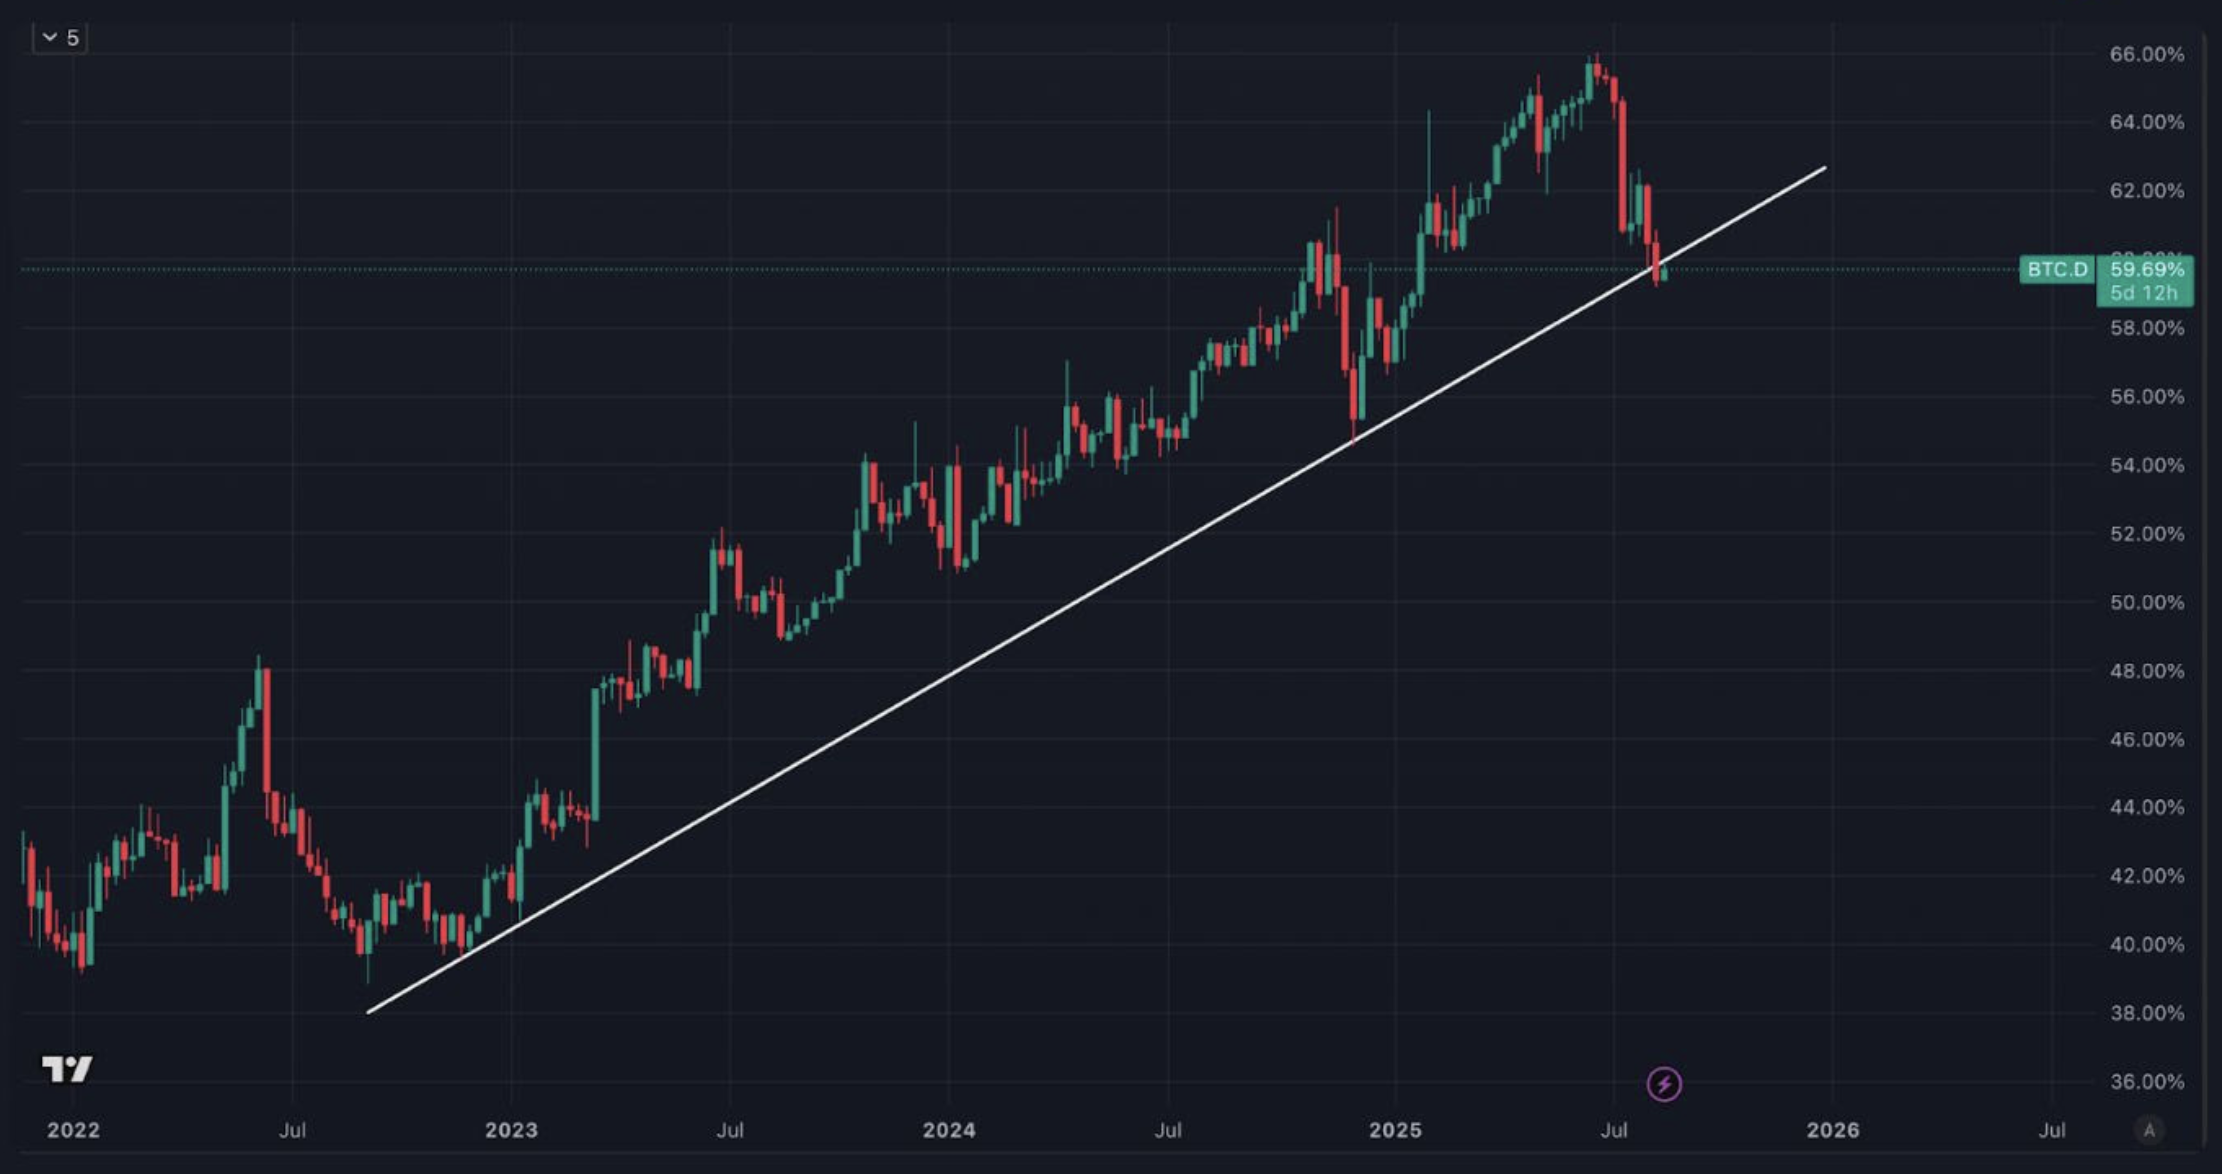Click the 2022 time axis label
This screenshot has height=1174, width=2222.
[73, 1130]
